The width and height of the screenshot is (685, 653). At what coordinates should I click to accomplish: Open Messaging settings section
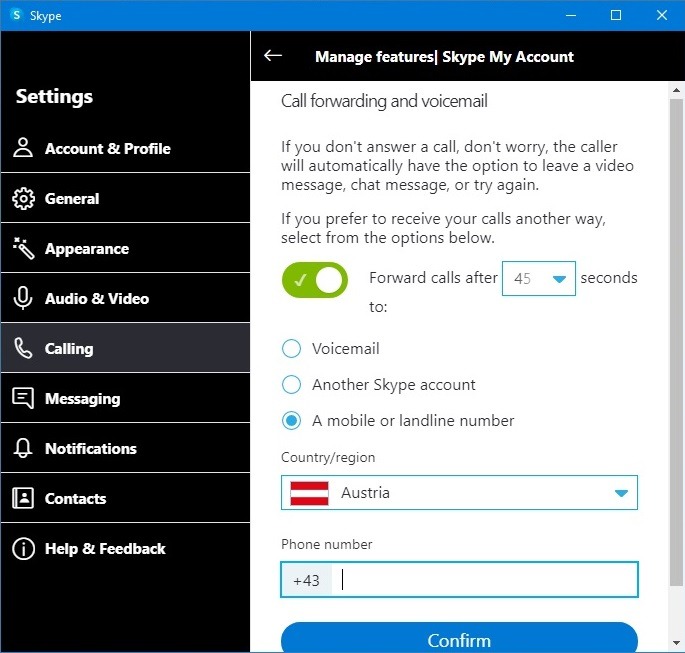point(125,398)
